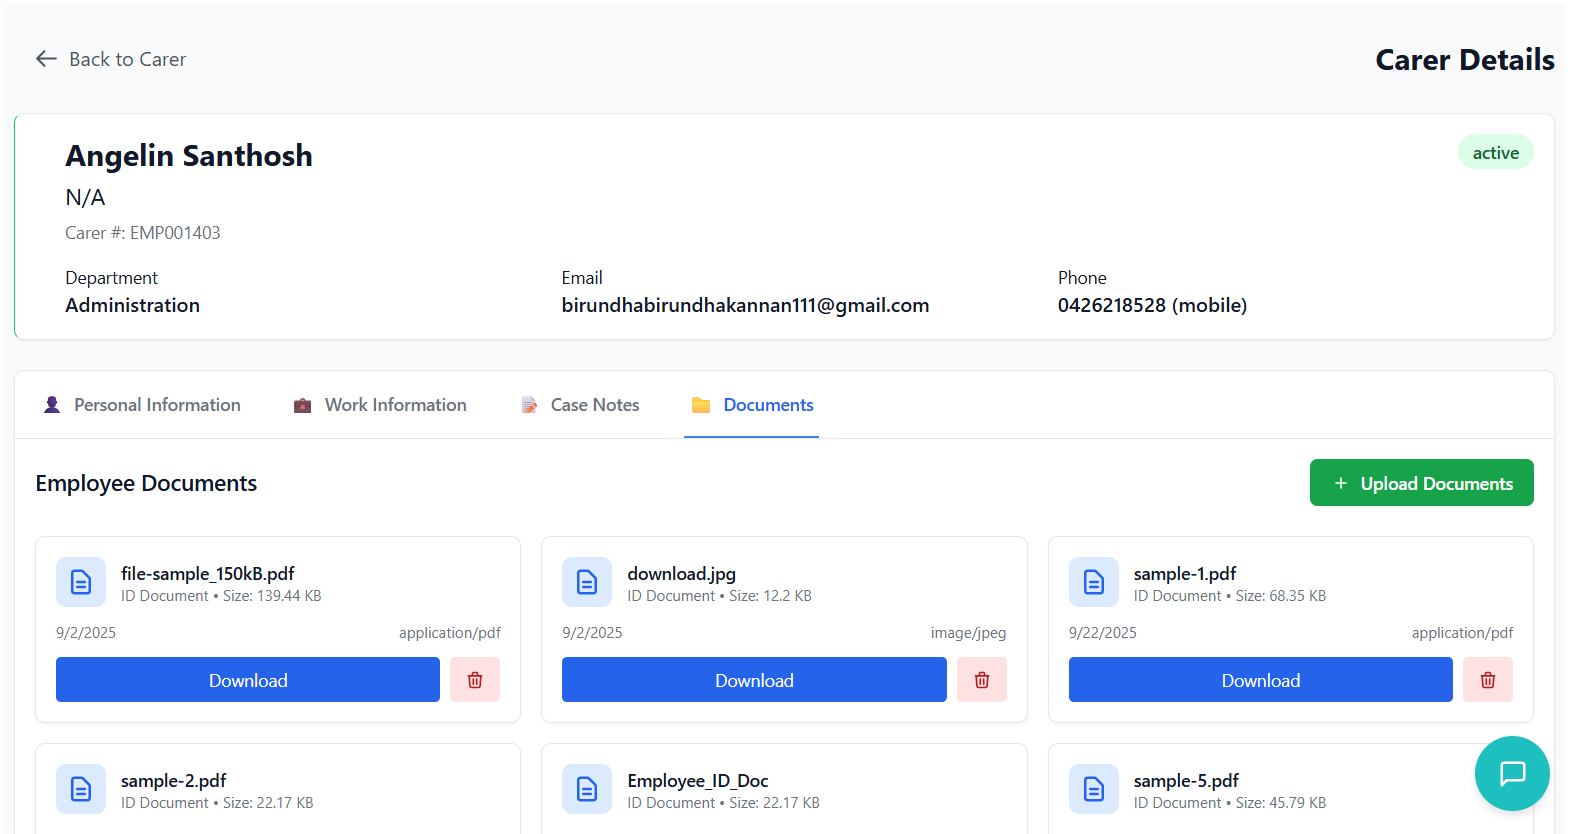The image size is (1572, 834).
Task: Click the back arrow icon
Action: pyautogui.click(x=46, y=59)
